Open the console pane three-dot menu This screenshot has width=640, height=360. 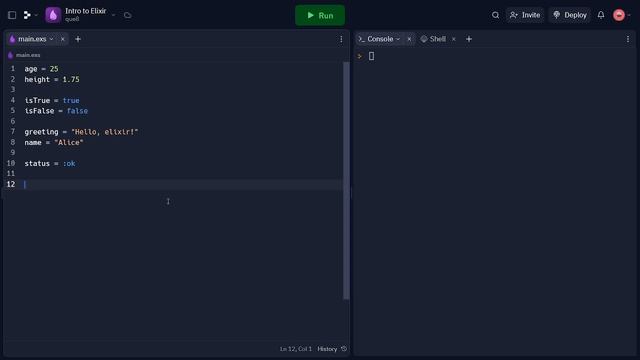[x=628, y=39]
